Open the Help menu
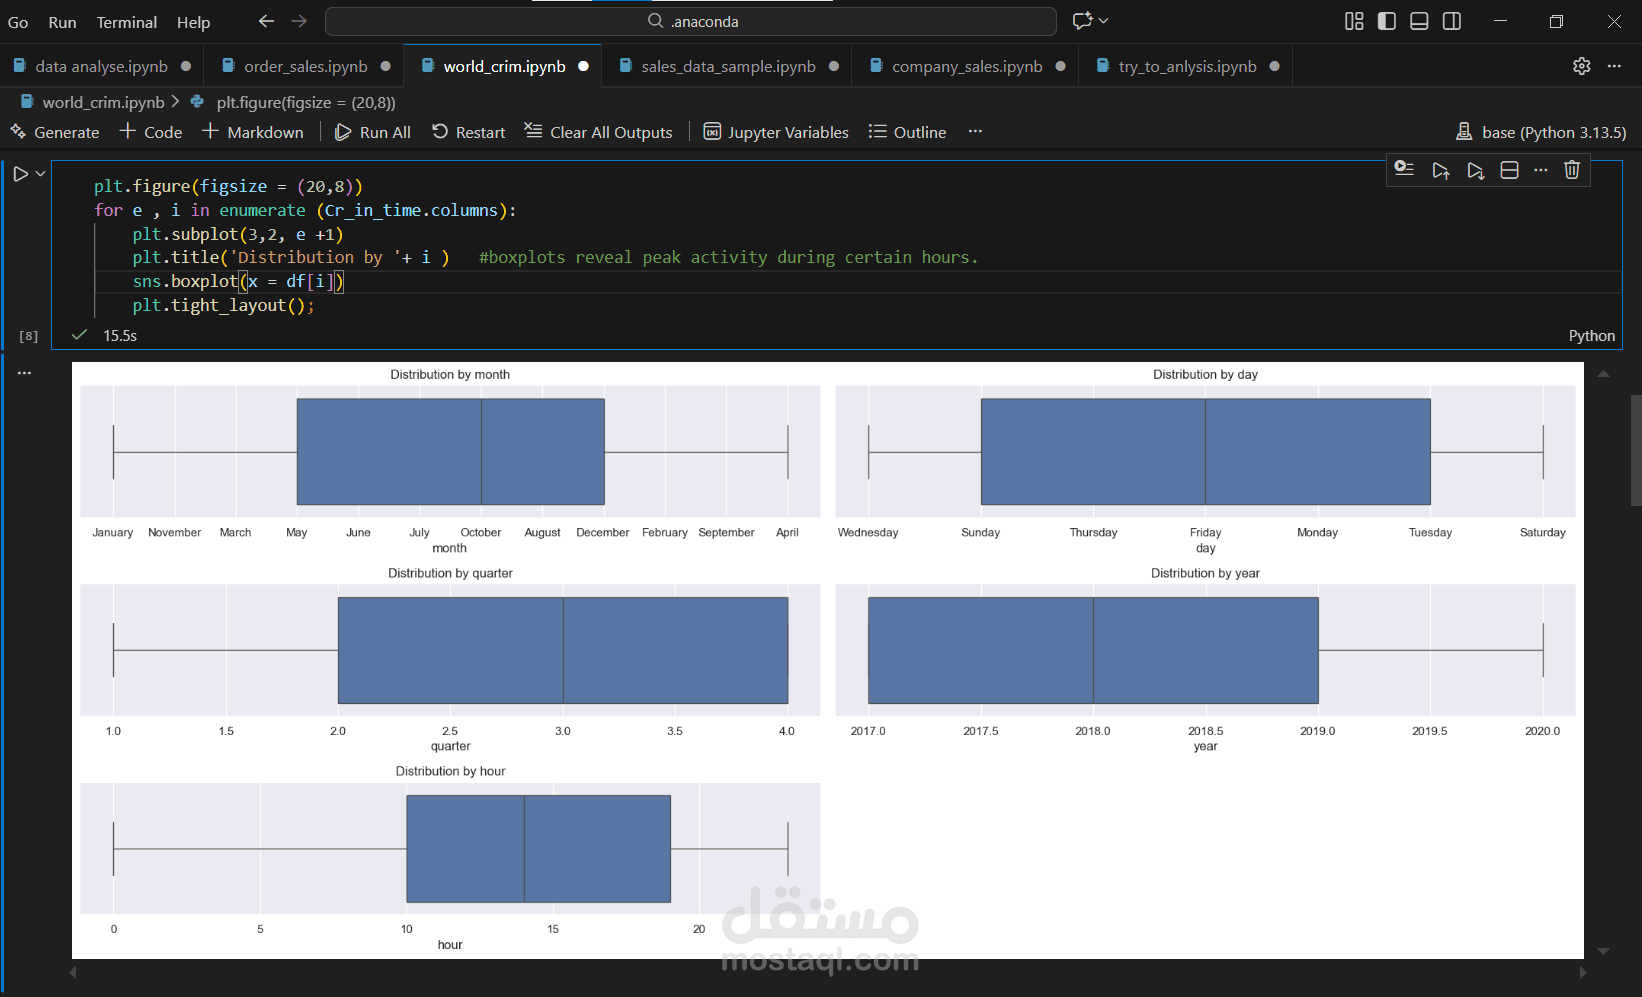This screenshot has width=1642, height=997. click(193, 22)
